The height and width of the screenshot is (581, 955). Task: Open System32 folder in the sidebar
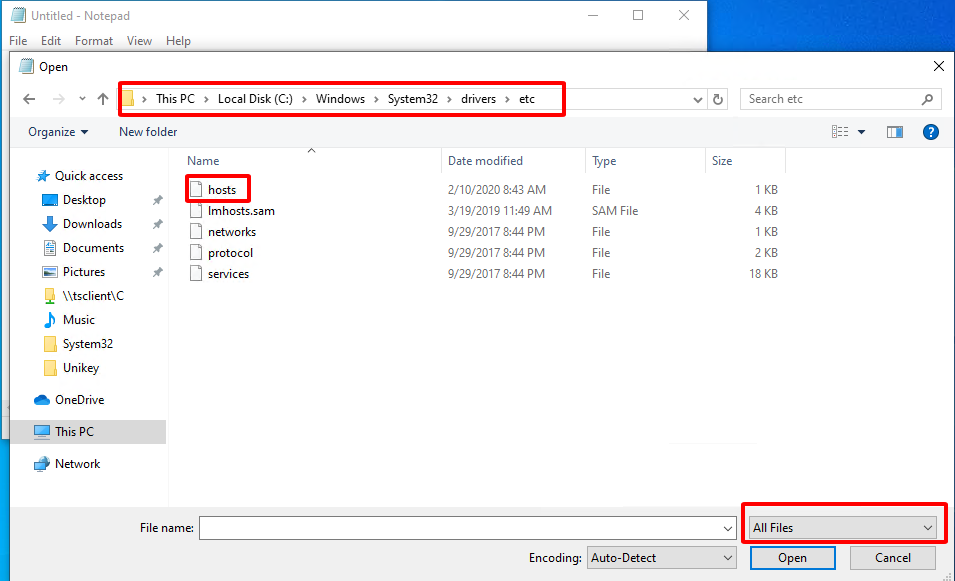point(88,344)
